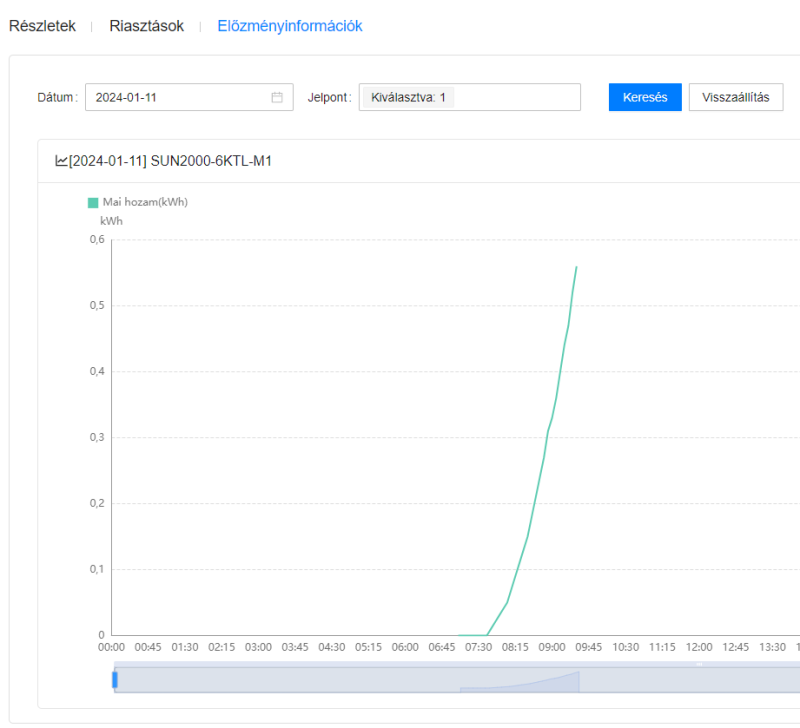
Task: Click the left handle of the zoom slider
Action: tap(115, 680)
